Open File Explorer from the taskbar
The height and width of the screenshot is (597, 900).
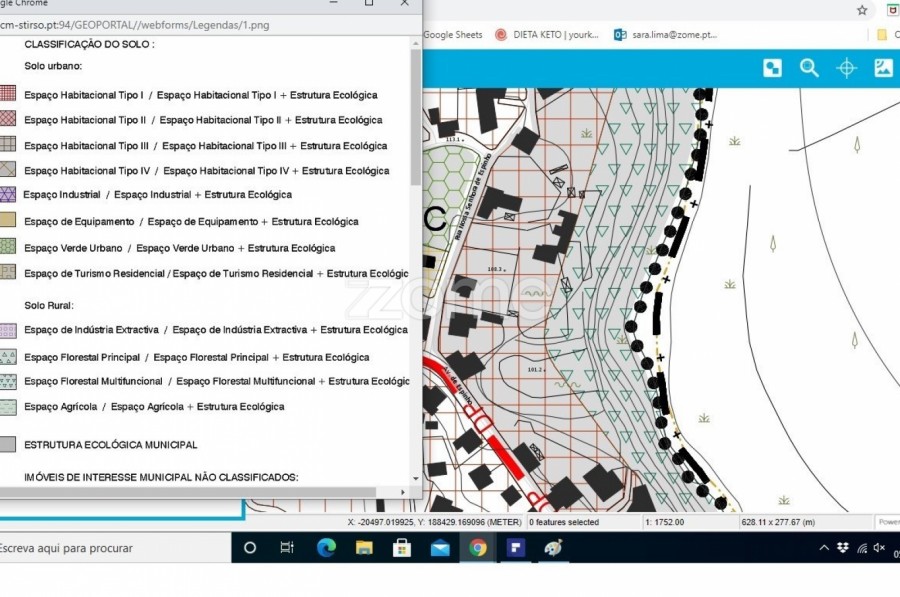pyautogui.click(x=364, y=548)
